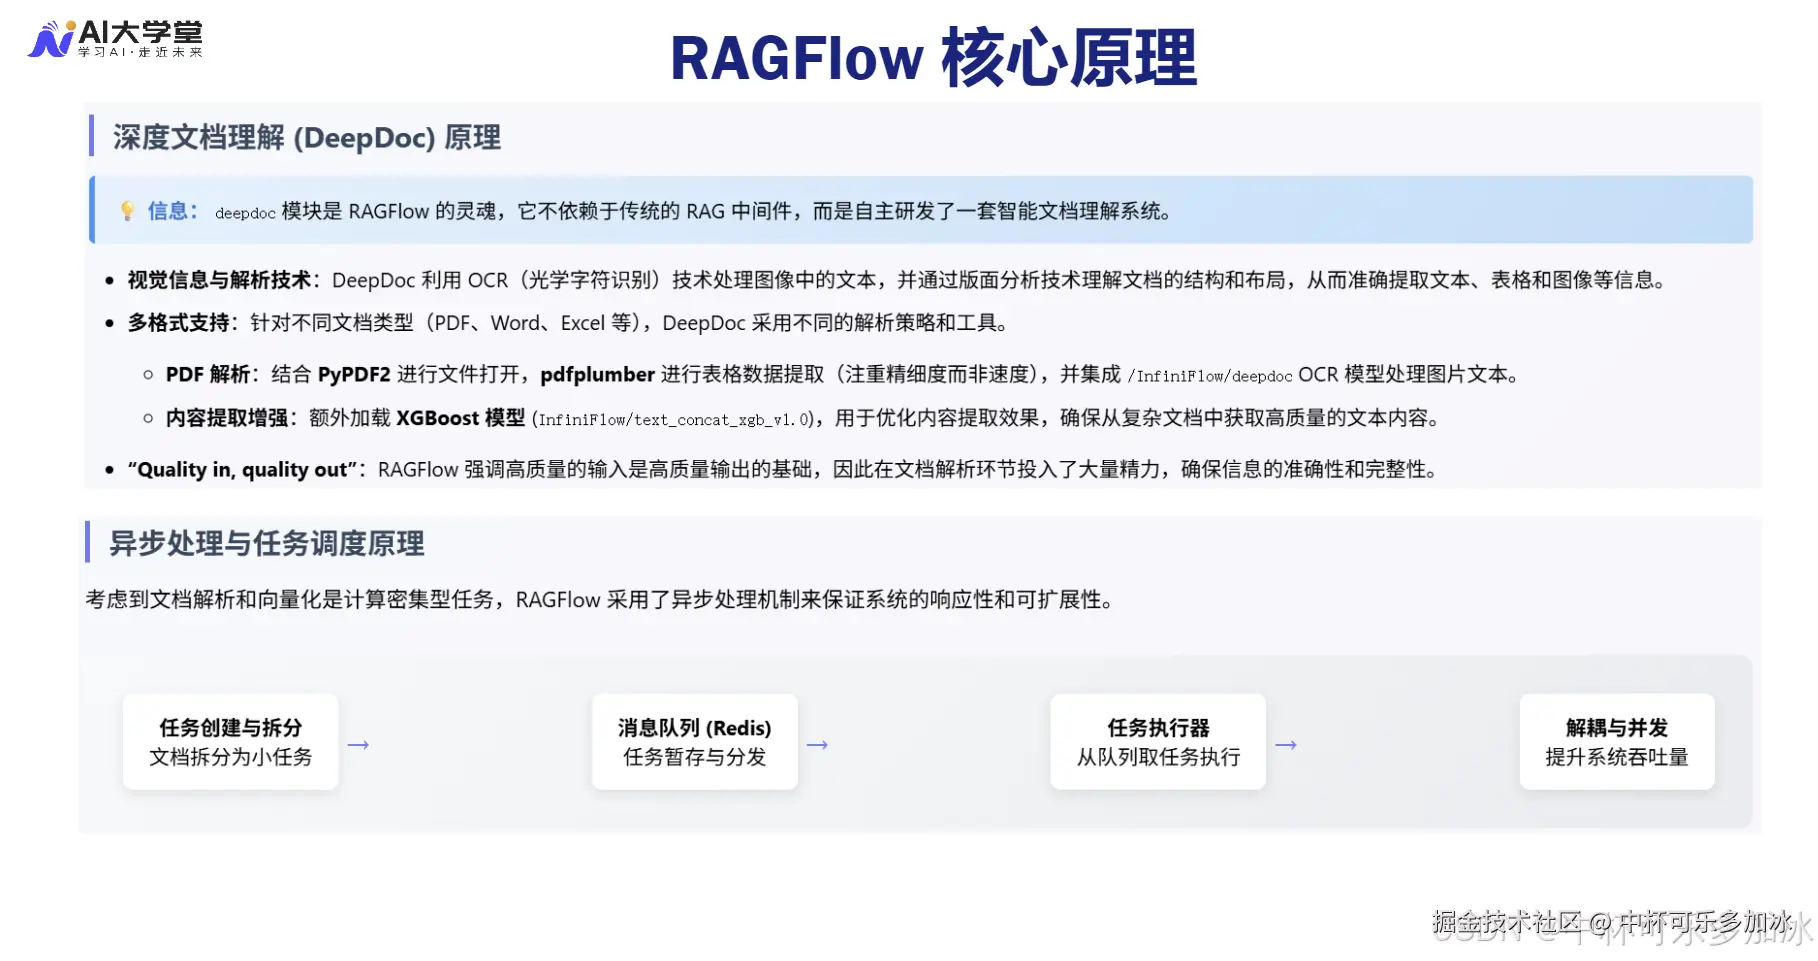Toggle the circle bullet beside PDF 解析
The width and height of the screenshot is (1818, 961).
pos(147,374)
